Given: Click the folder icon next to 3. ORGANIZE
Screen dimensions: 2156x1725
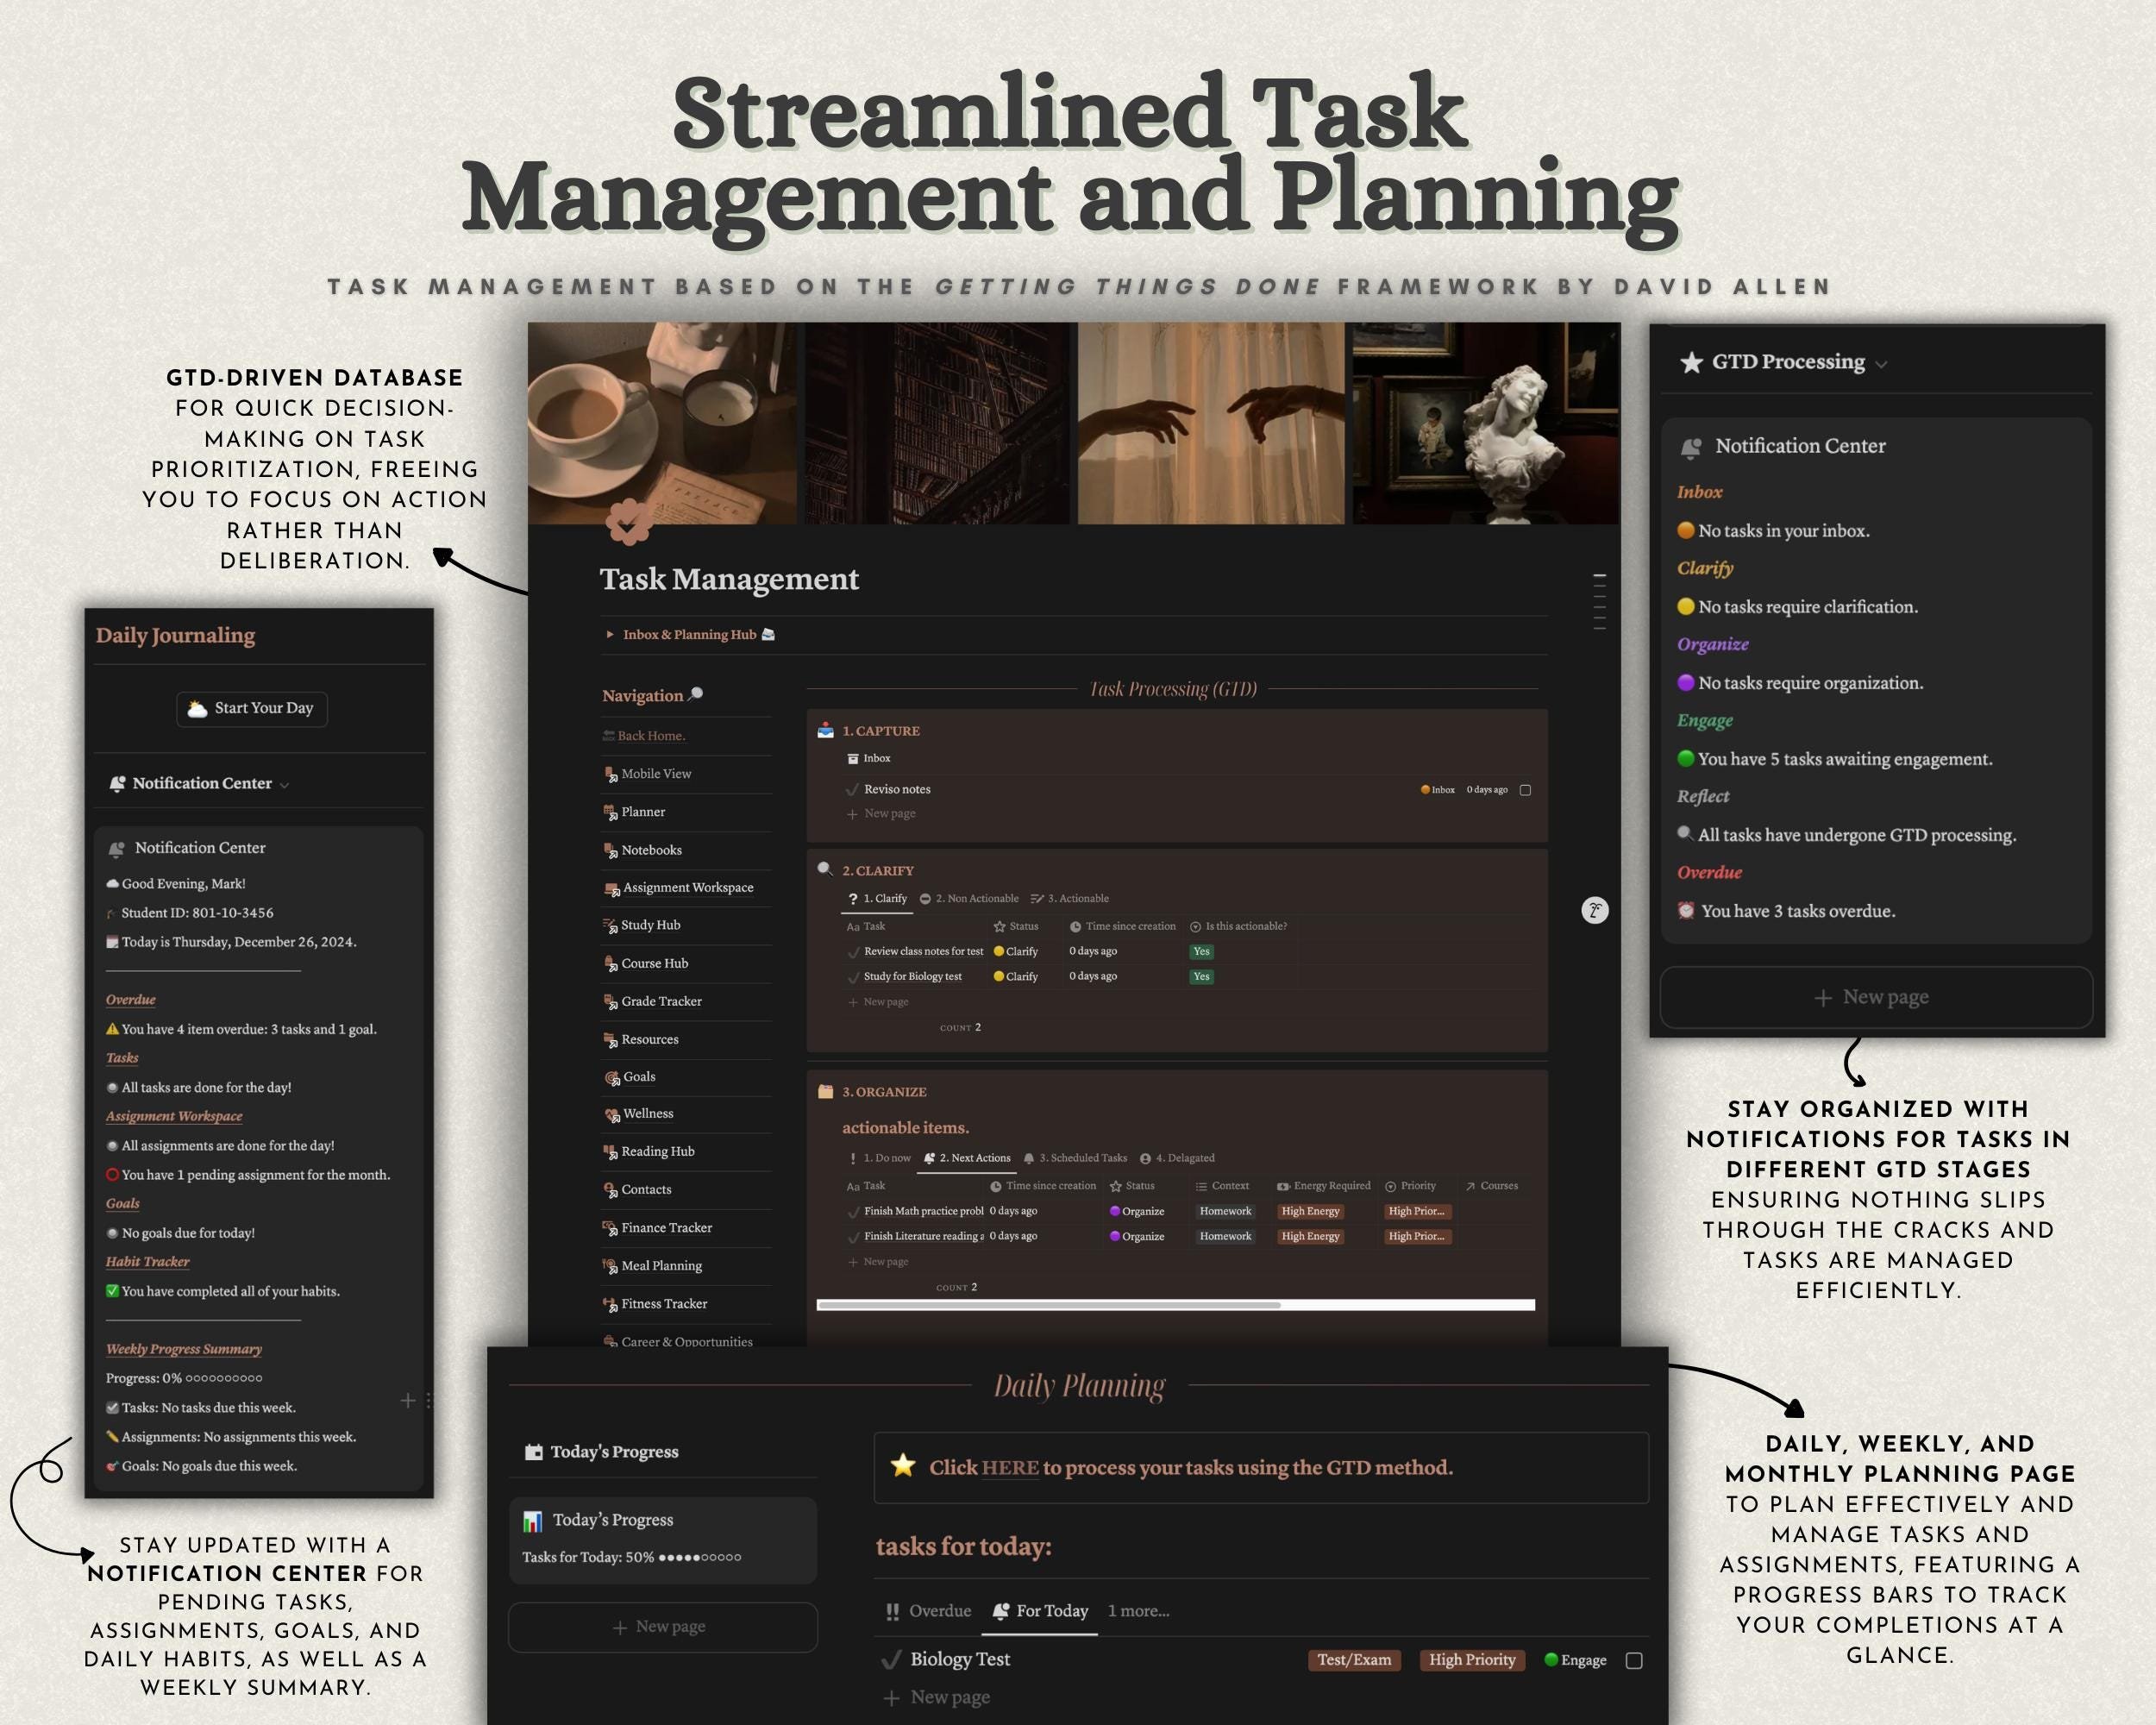Looking at the screenshot, I should pos(826,1091).
